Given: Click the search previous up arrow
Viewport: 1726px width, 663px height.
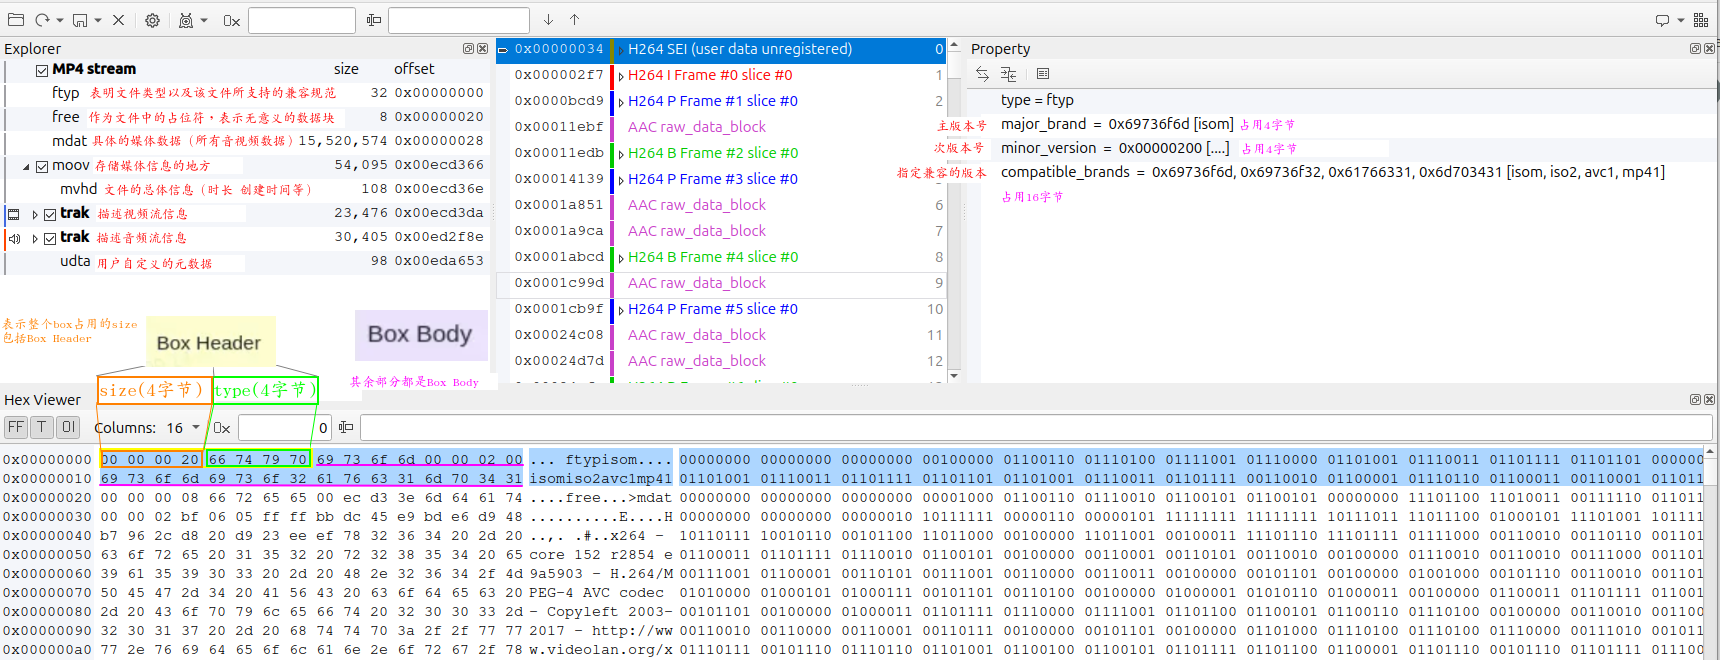Looking at the screenshot, I should click(x=574, y=20).
